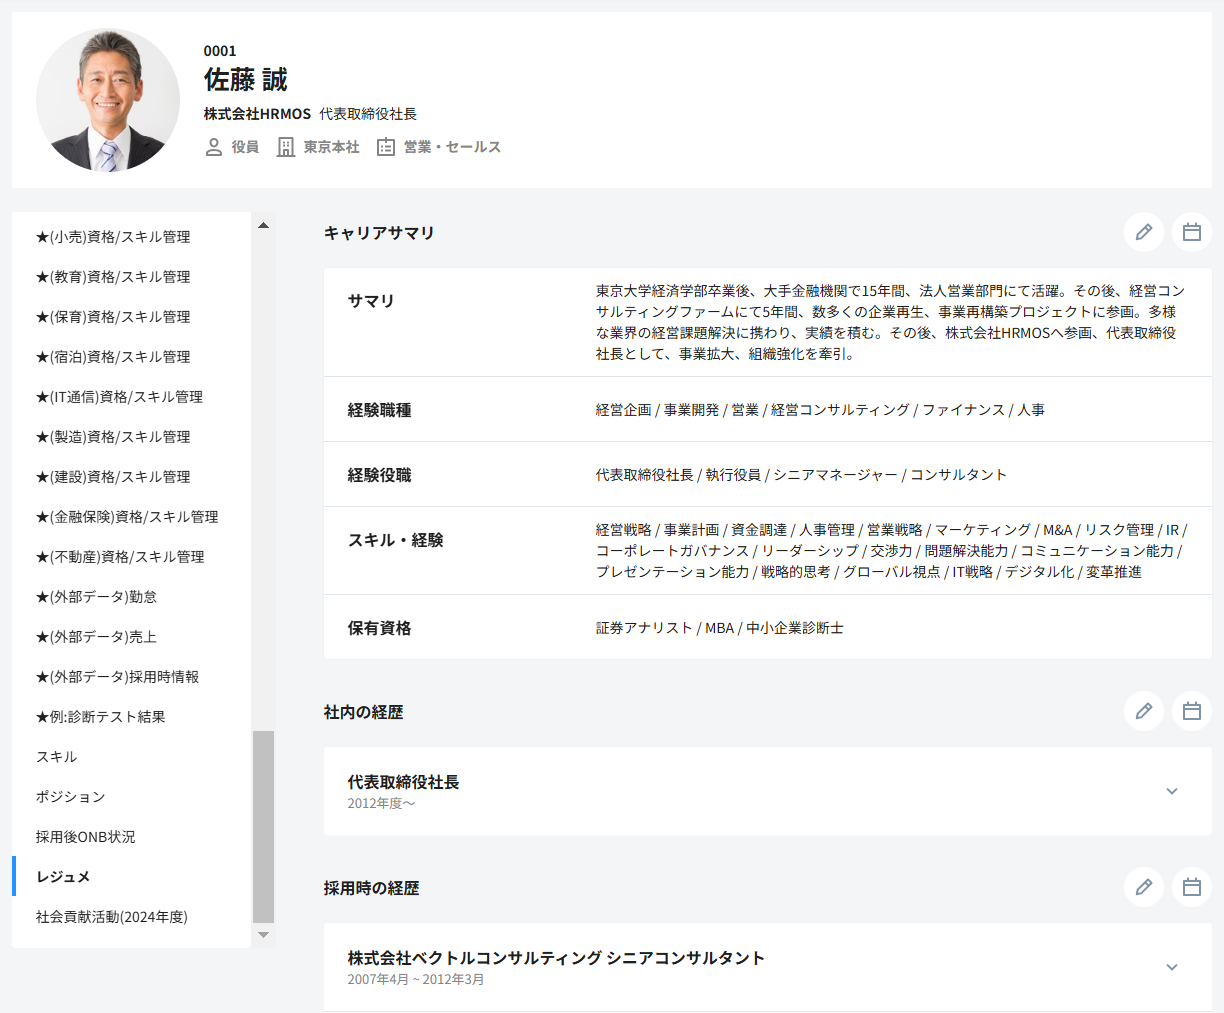Expand the 株式会社ベクトルコンサルティング entry chevron
The height and width of the screenshot is (1013, 1224).
click(1172, 967)
